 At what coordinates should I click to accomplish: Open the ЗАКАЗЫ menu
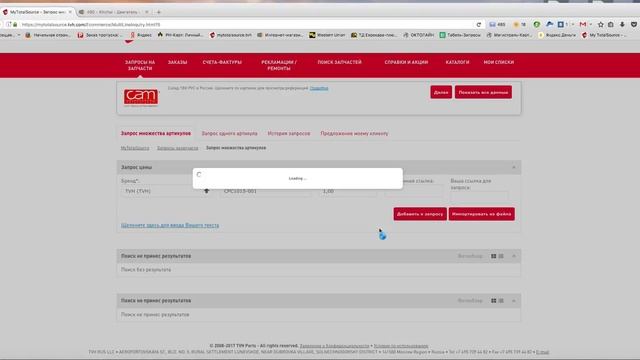(178, 62)
